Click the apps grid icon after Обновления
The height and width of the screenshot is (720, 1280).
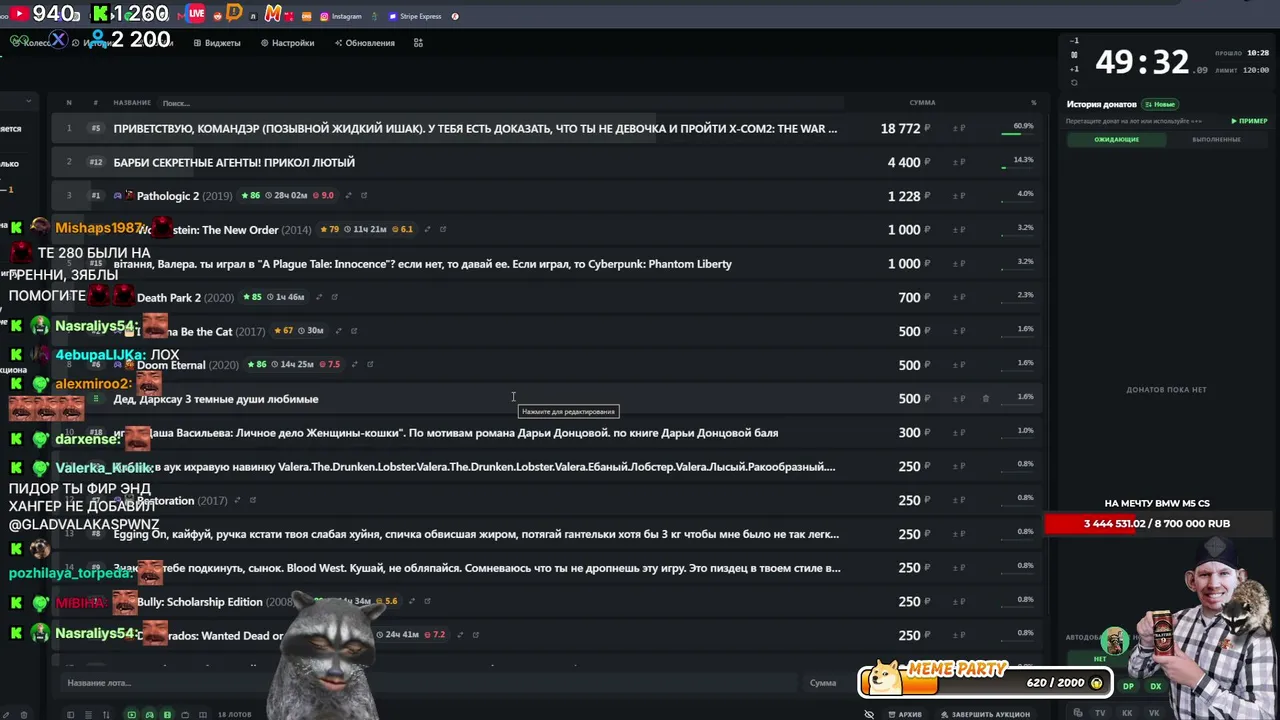pos(418,43)
